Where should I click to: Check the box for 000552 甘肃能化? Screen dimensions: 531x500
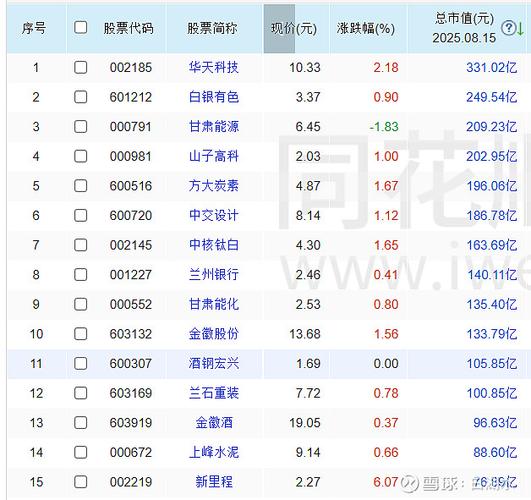(81, 304)
